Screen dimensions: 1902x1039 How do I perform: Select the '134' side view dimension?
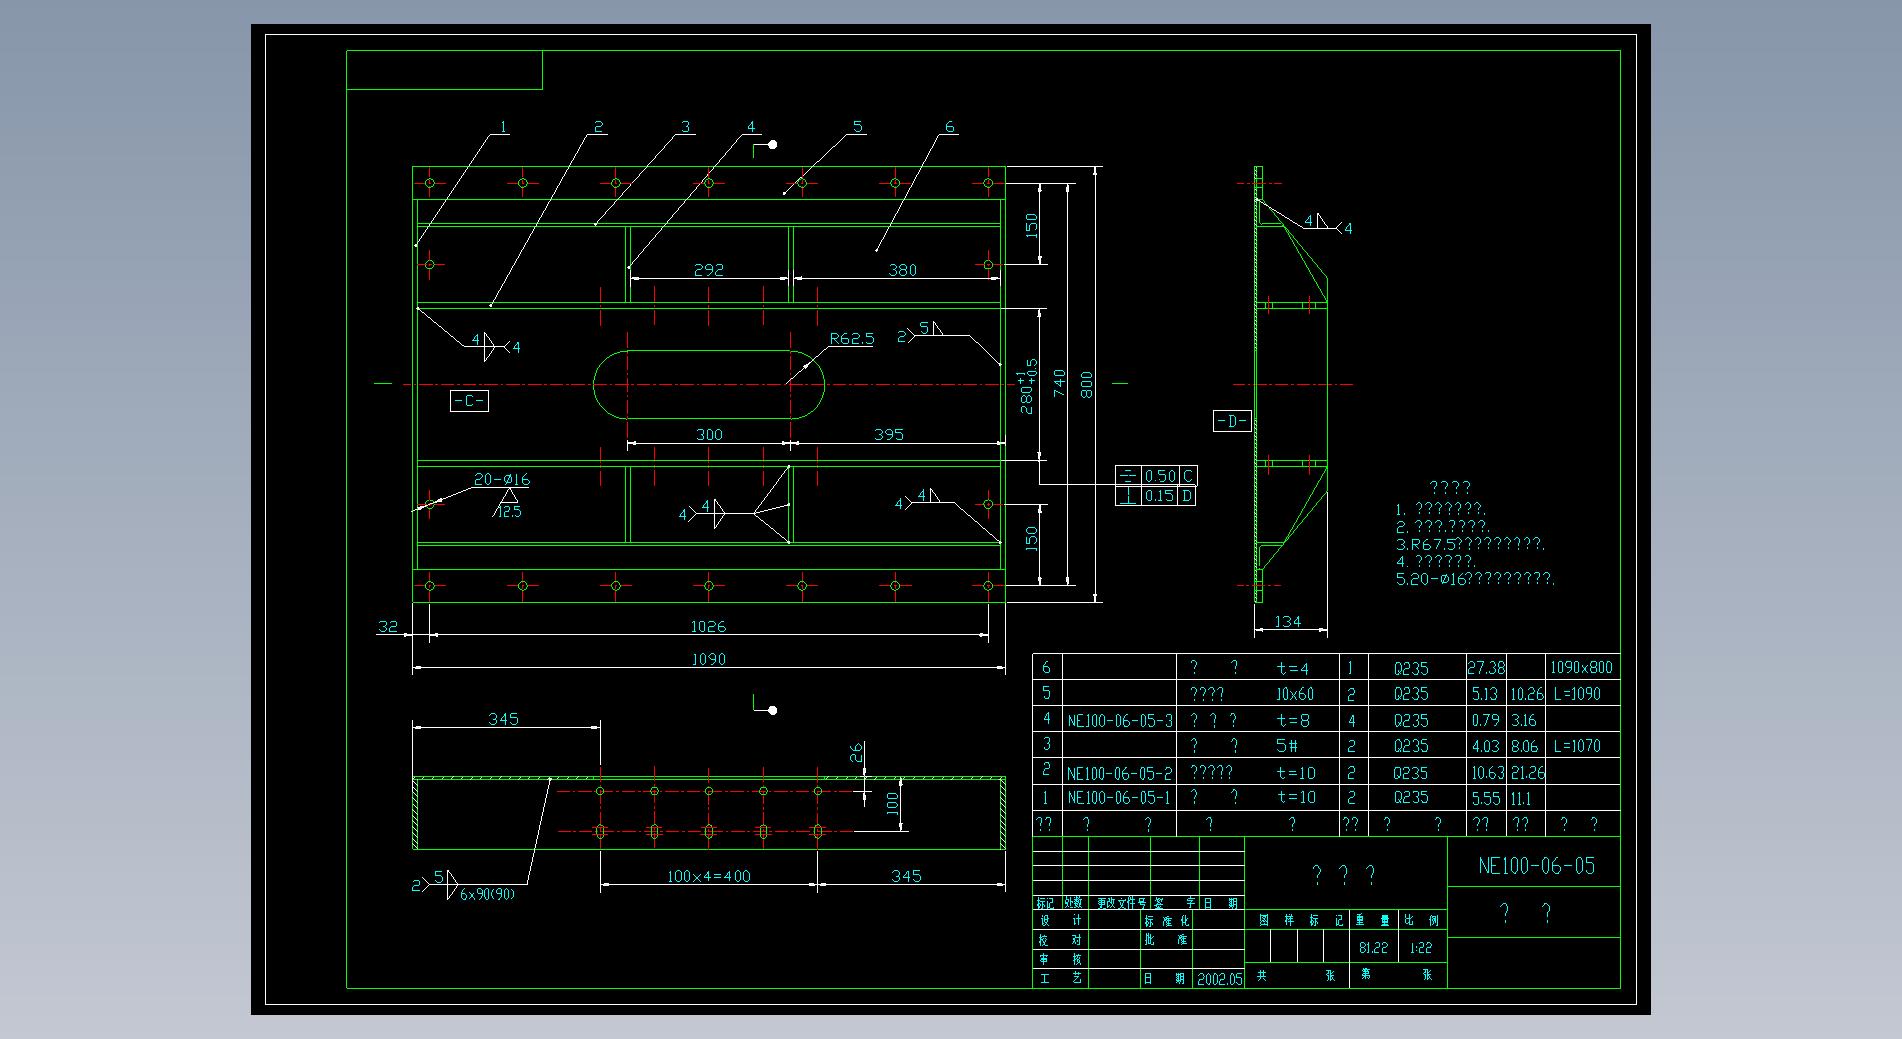point(1288,622)
